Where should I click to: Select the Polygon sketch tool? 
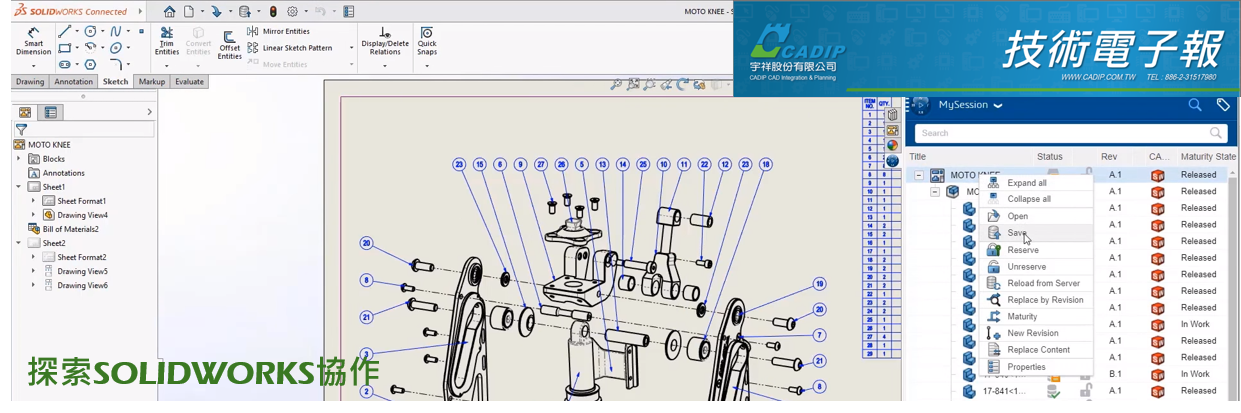pos(91,64)
